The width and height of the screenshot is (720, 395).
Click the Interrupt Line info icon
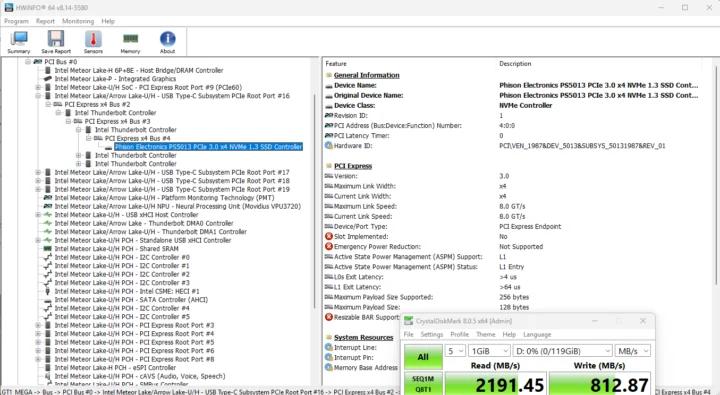pyautogui.click(x=329, y=347)
